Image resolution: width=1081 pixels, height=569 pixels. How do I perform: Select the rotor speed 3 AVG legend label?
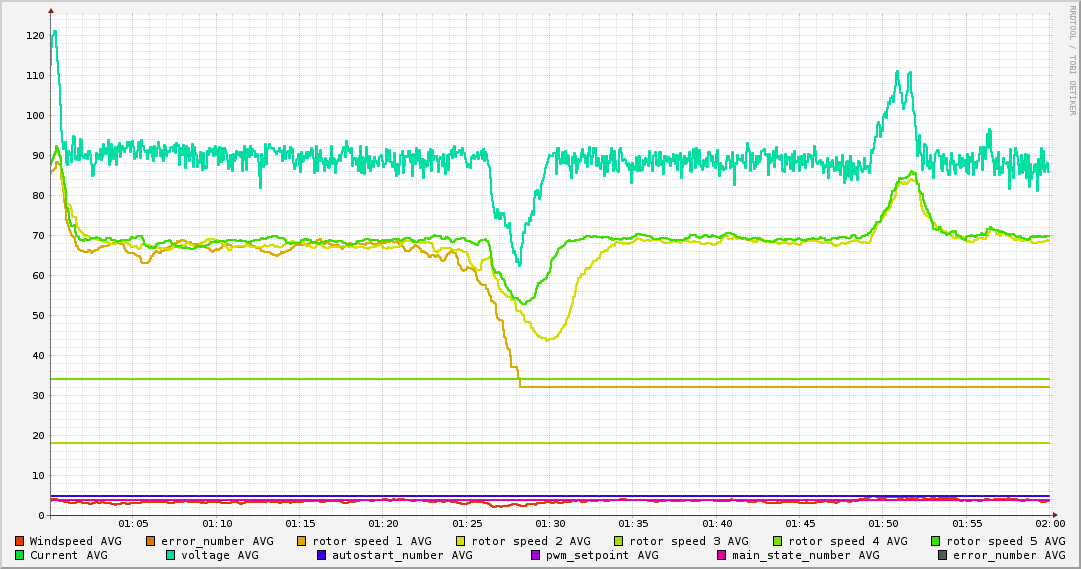coord(688,541)
